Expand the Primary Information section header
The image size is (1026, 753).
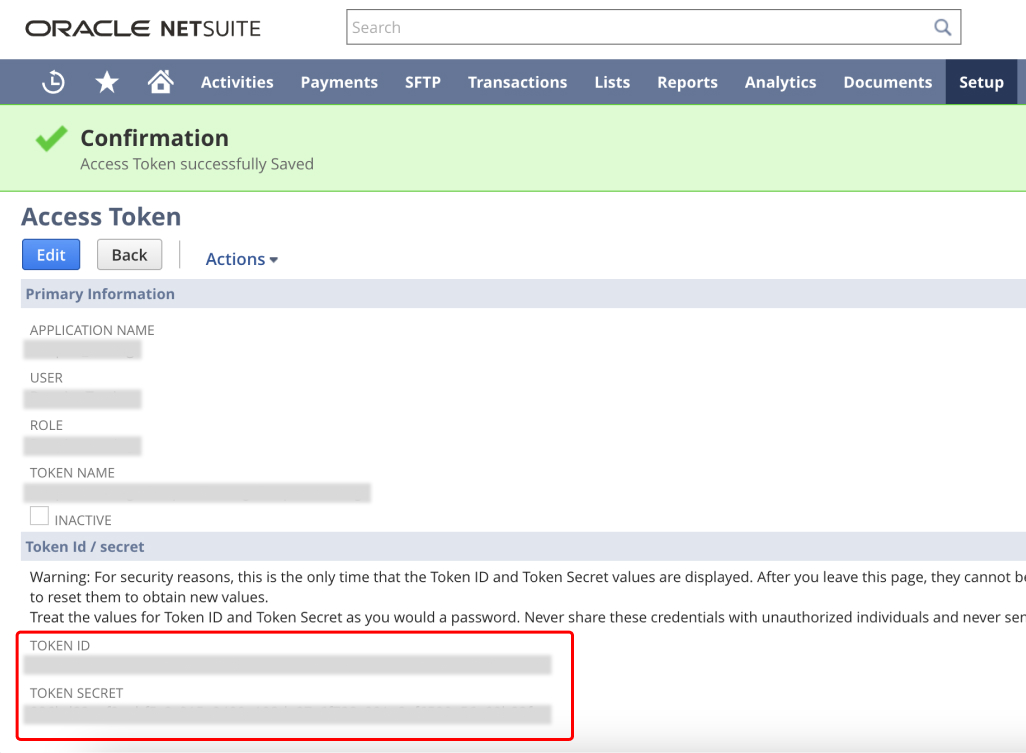point(100,293)
